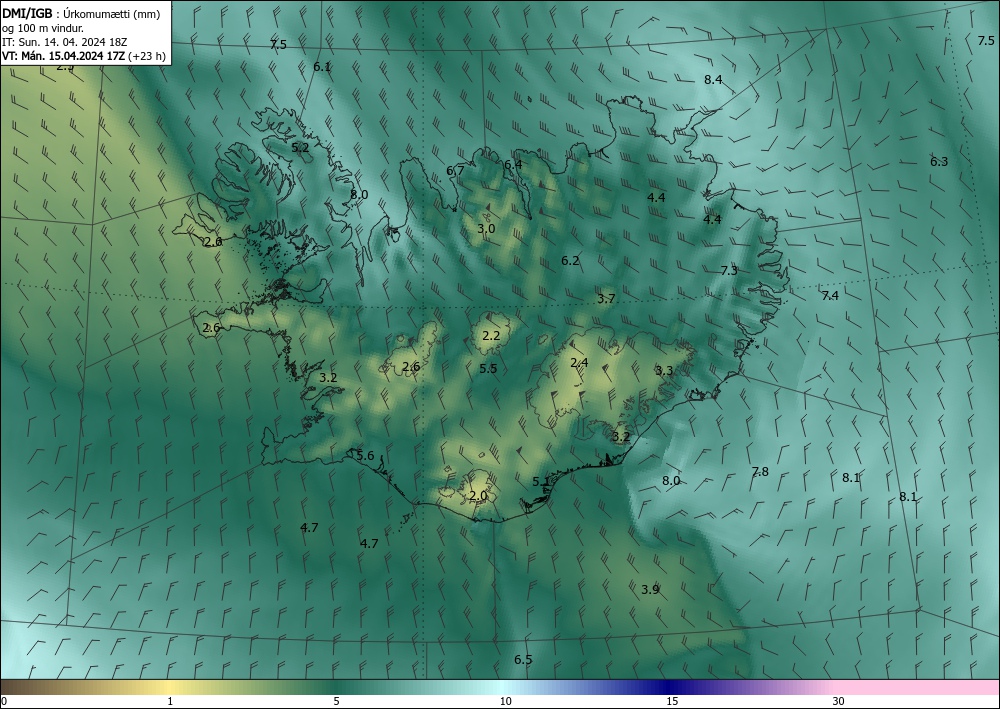Click the 6.1 value north of Westfjords

322,66
